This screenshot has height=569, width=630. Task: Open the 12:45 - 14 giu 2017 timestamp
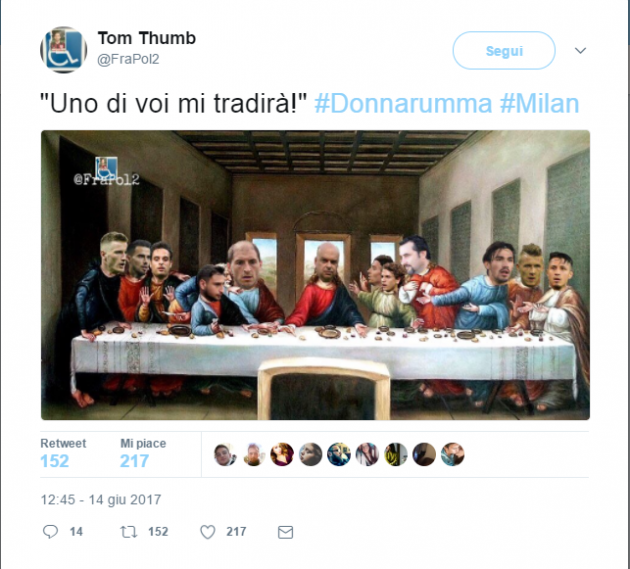pyautogui.click(x=101, y=499)
